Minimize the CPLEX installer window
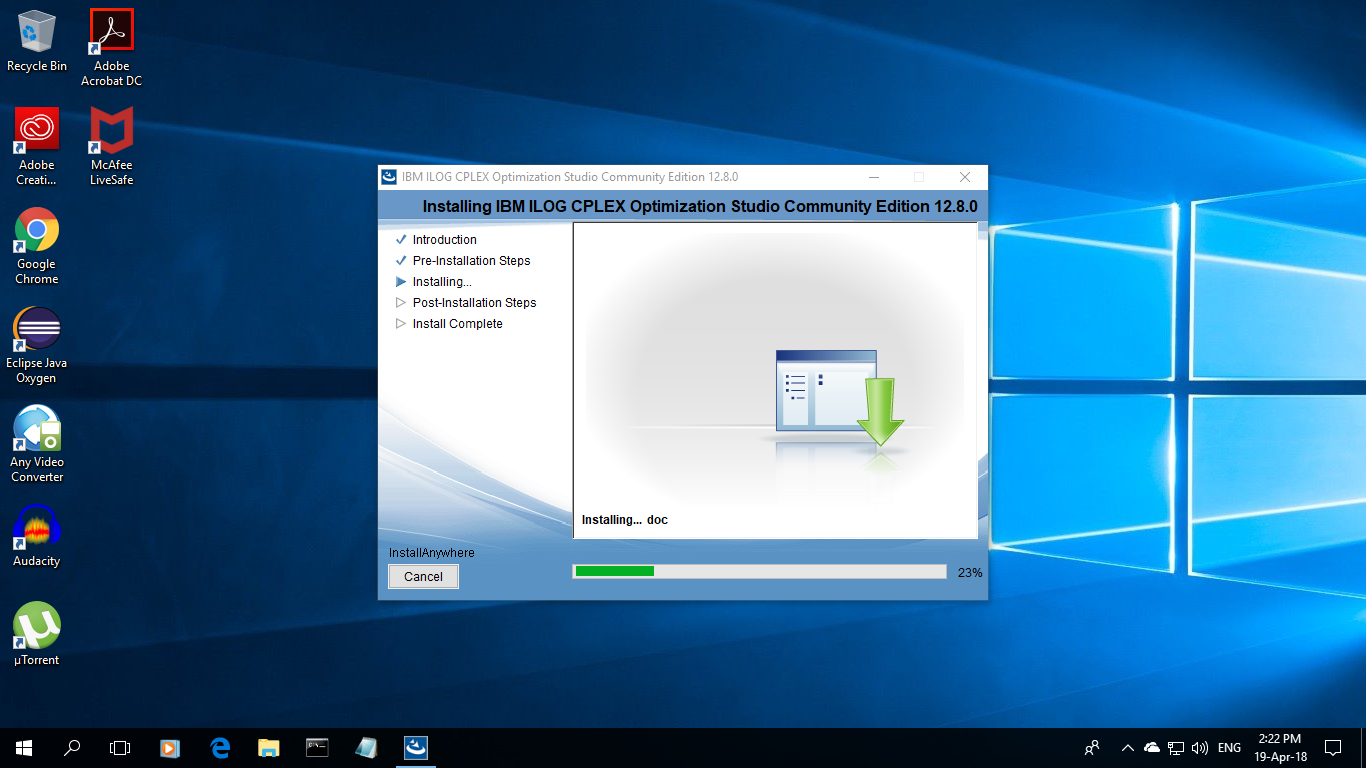Image resolution: width=1366 pixels, height=768 pixels. 873,177
